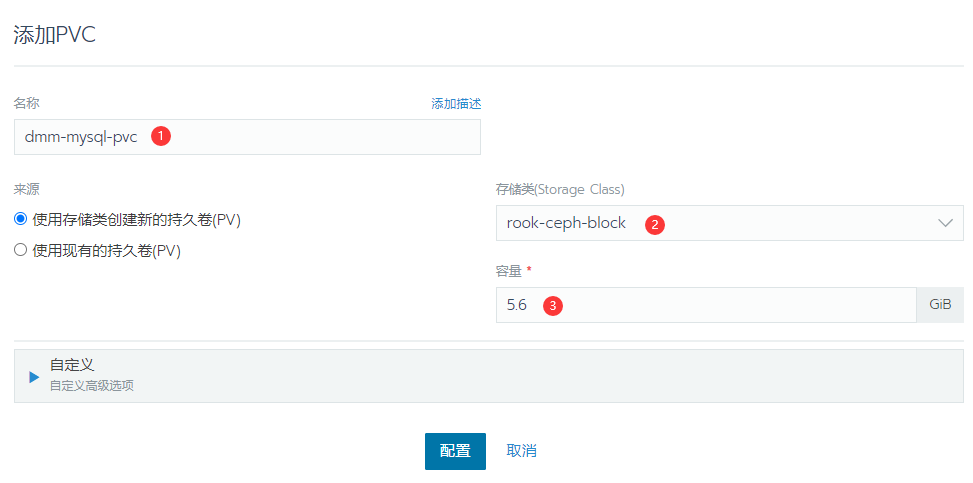This screenshot has width=973, height=483.
Task: Click the 添加描述 link
Action: (456, 104)
